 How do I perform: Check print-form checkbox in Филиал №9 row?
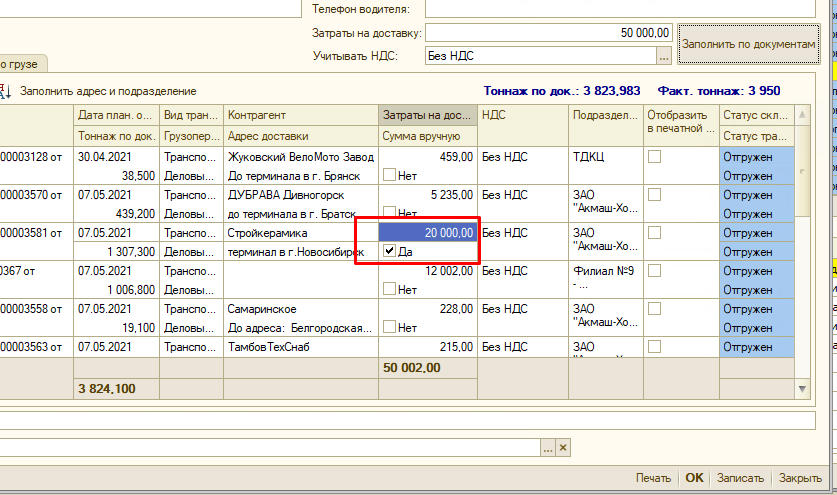tap(654, 270)
